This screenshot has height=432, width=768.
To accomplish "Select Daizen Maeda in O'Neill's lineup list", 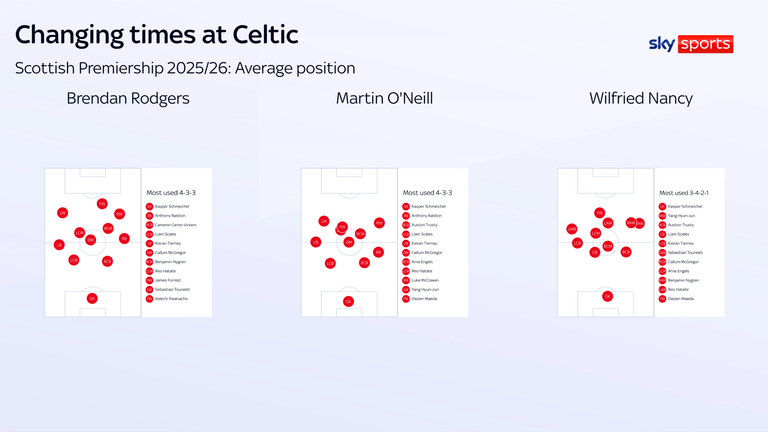I will (x=425, y=299).
